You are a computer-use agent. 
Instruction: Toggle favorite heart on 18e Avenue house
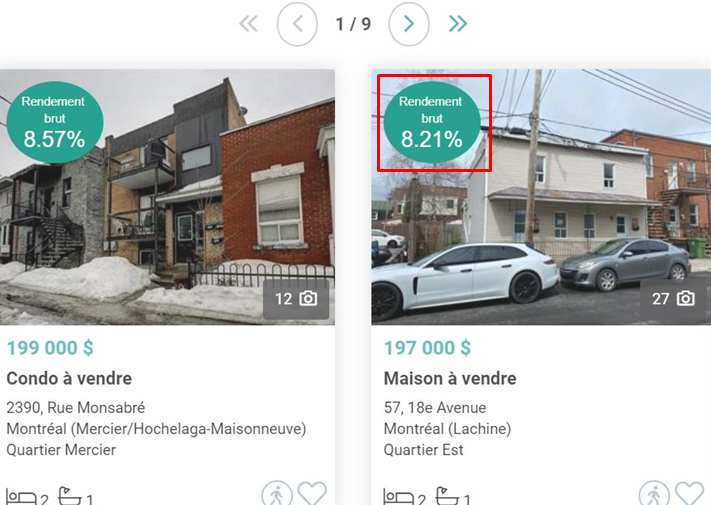[689, 493]
